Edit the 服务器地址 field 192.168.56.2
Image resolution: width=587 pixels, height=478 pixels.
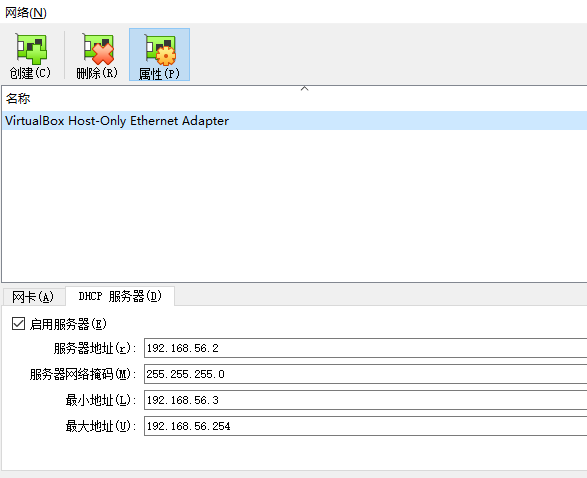pyautogui.click(x=365, y=348)
